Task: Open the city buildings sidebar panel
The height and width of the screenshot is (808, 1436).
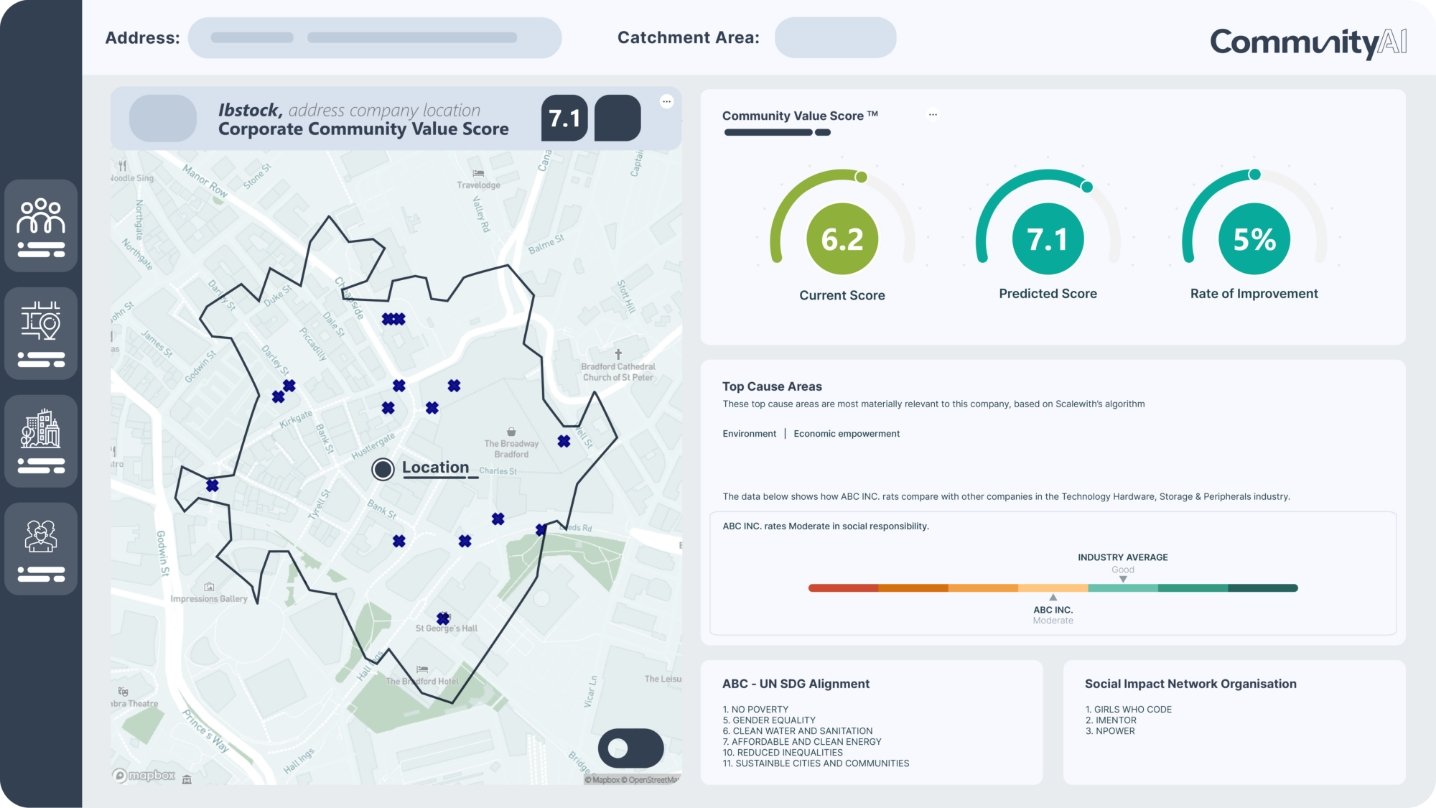Action: [x=41, y=439]
